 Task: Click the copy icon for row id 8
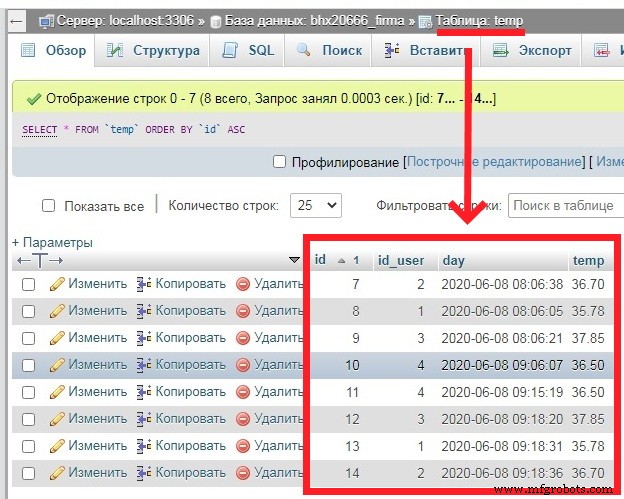pyautogui.click(x=143, y=311)
